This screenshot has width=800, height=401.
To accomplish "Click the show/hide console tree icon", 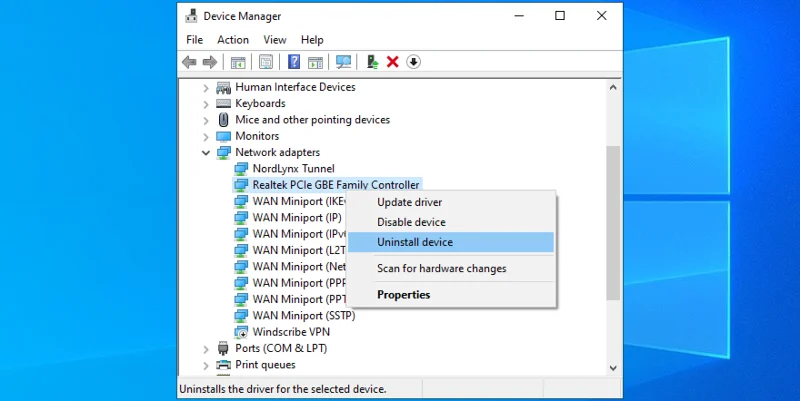I will (x=238, y=62).
